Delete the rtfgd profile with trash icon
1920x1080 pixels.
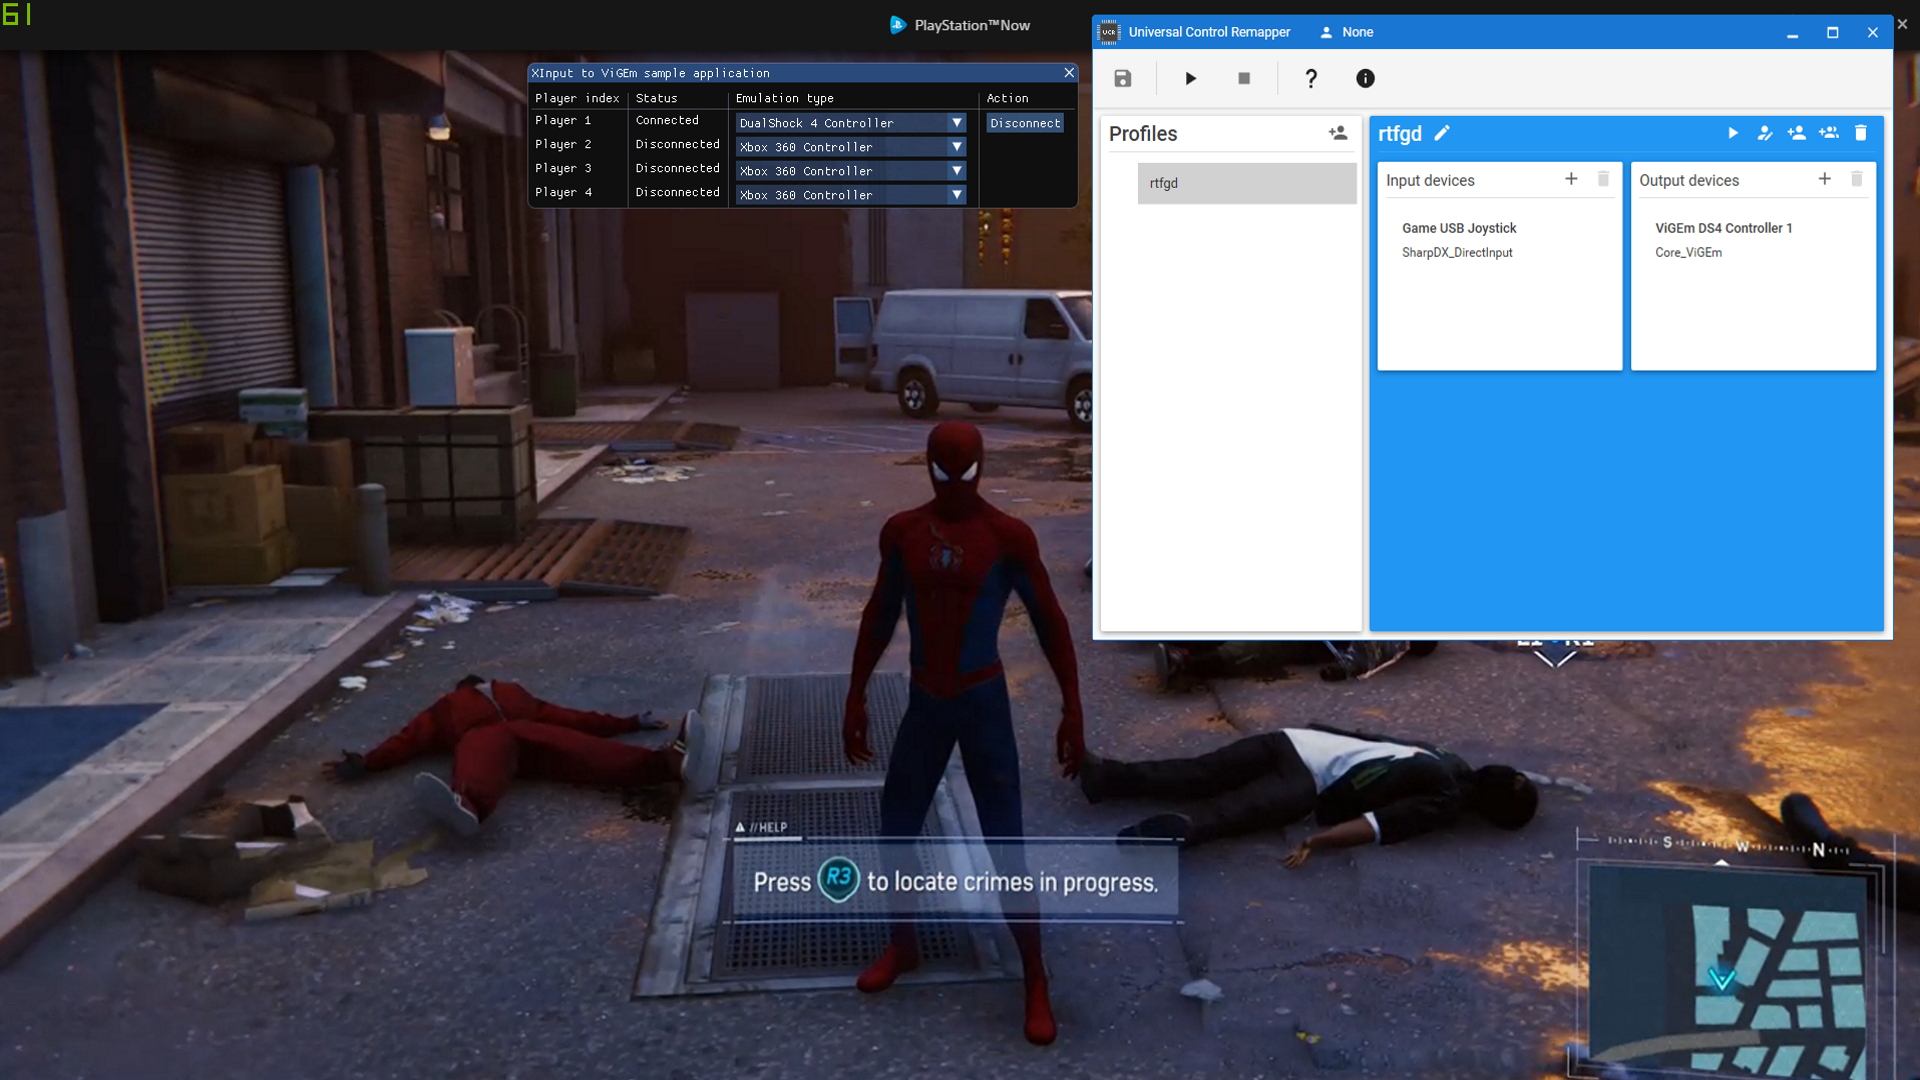pyautogui.click(x=1861, y=133)
